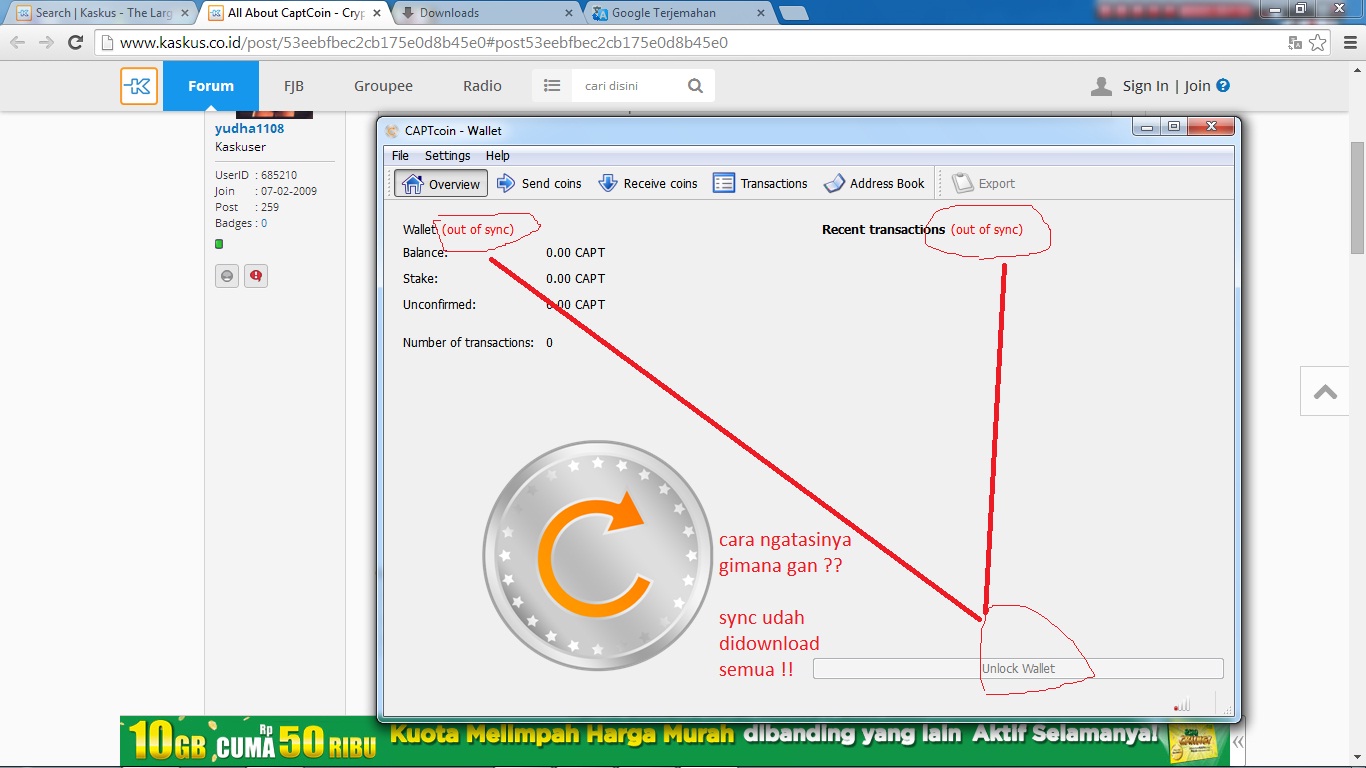Open yudha1108 user profile link
Image resolution: width=1366 pixels, height=768 pixels.
tap(249, 129)
